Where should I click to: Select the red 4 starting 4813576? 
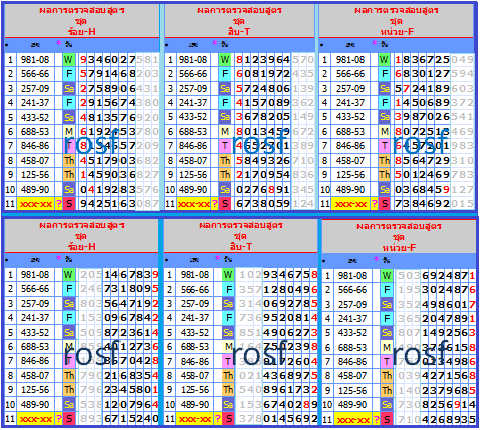[x=83, y=118]
